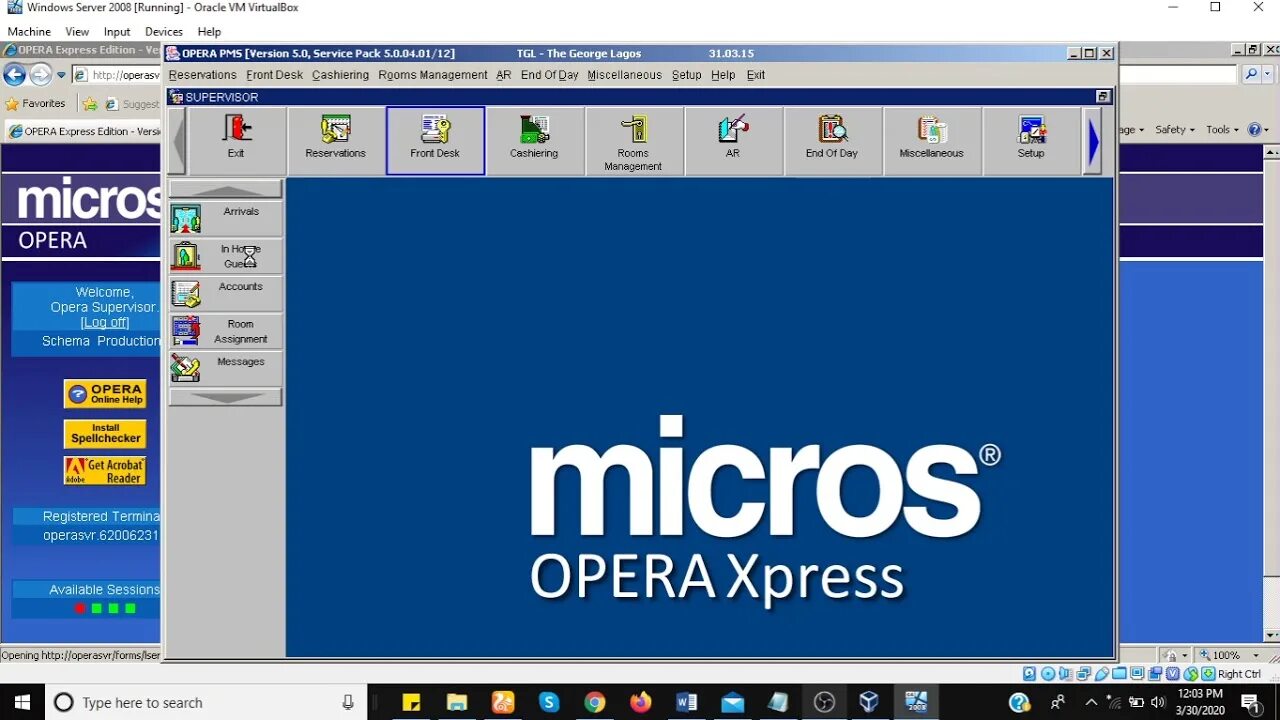1280x720 pixels.
Task: Open the End Of Day menu
Action: [x=549, y=75]
